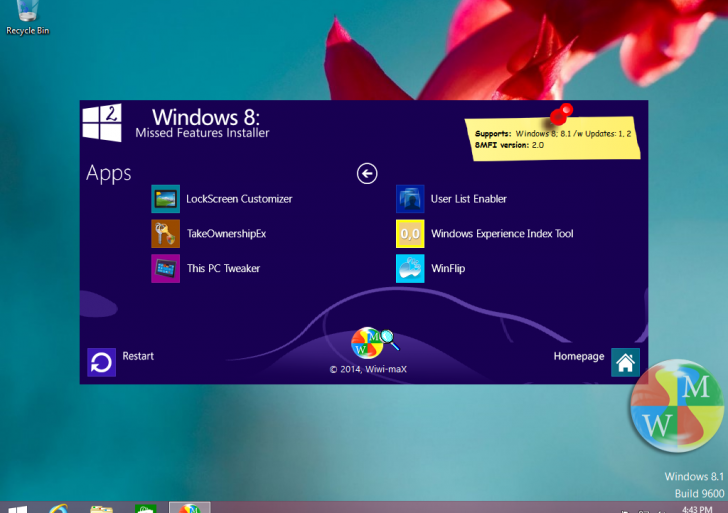The image size is (728, 513).
Task: Launch This PC Tweaker via its icon
Action: pos(165,269)
